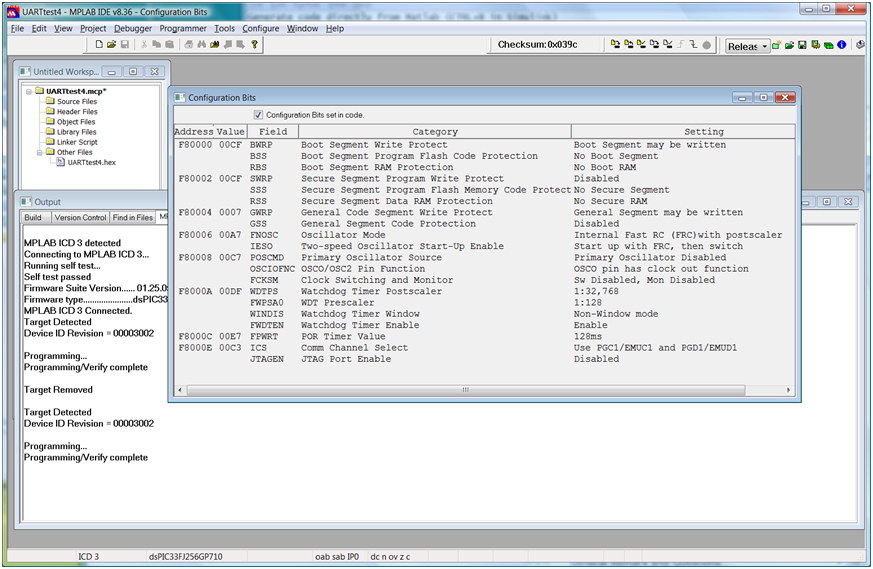This screenshot has width=873, height=569.
Task: Click the gray circle icon after the reset icons
Action: click(x=707, y=45)
